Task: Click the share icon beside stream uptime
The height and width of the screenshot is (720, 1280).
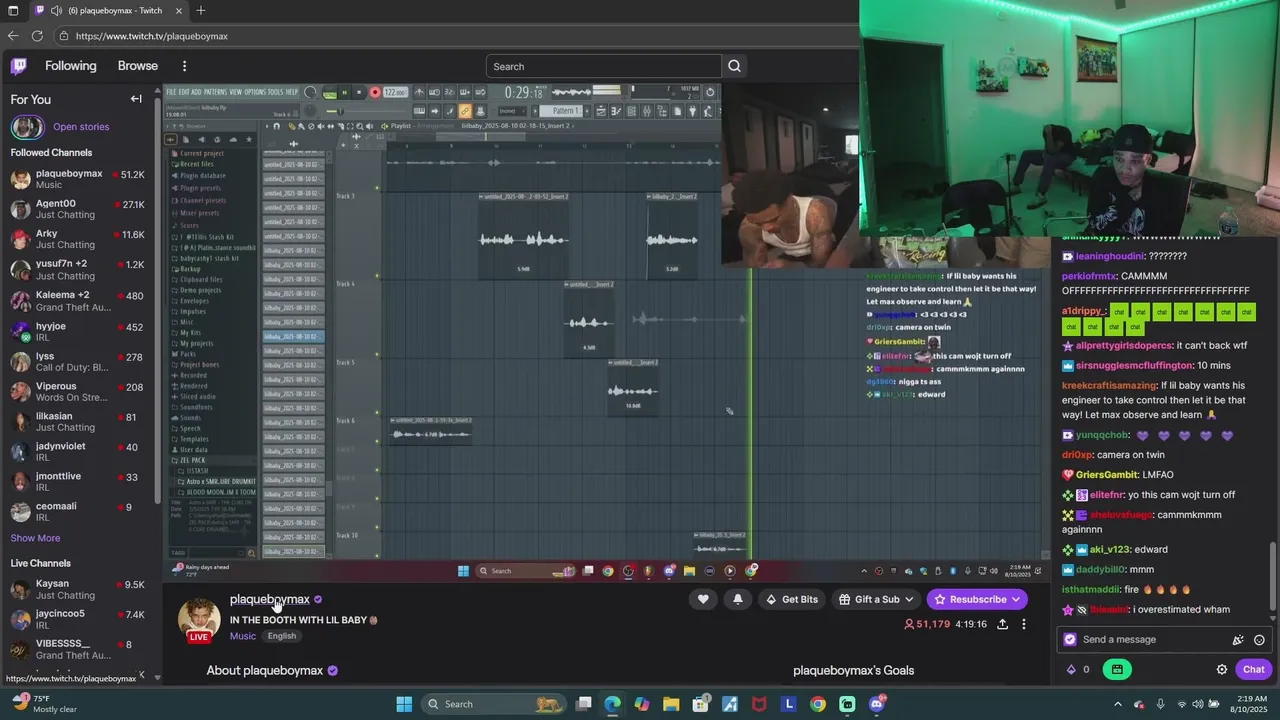Action: tap(1002, 624)
